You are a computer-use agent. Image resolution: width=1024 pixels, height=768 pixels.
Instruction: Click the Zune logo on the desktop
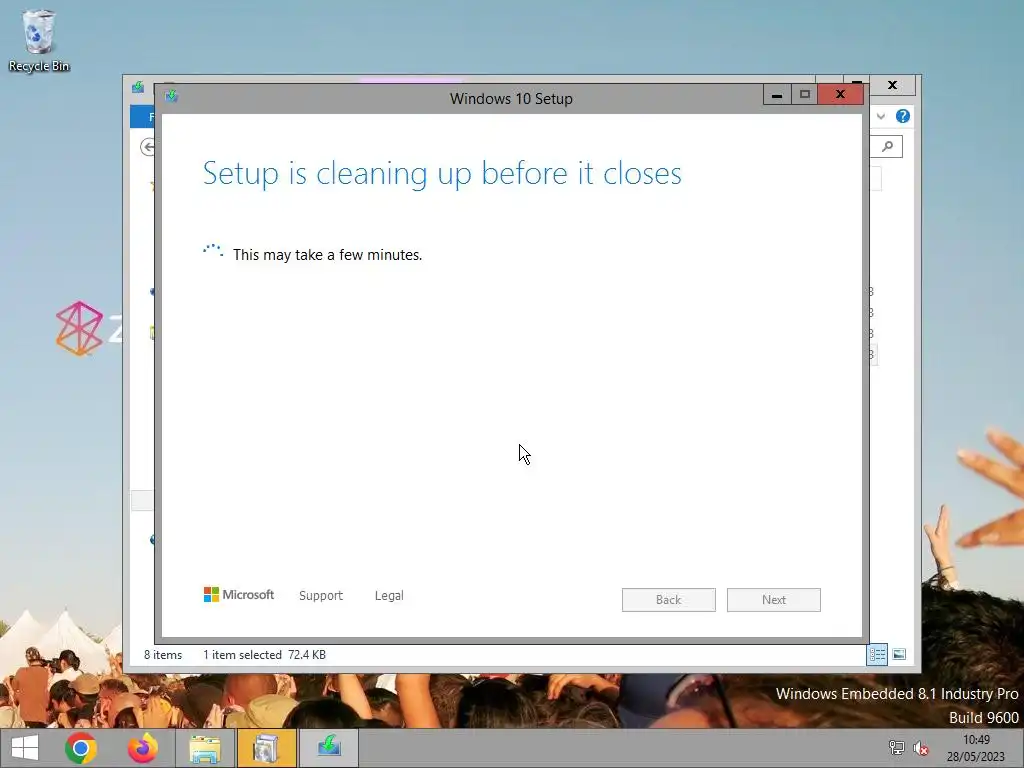(x=79, y=328)
